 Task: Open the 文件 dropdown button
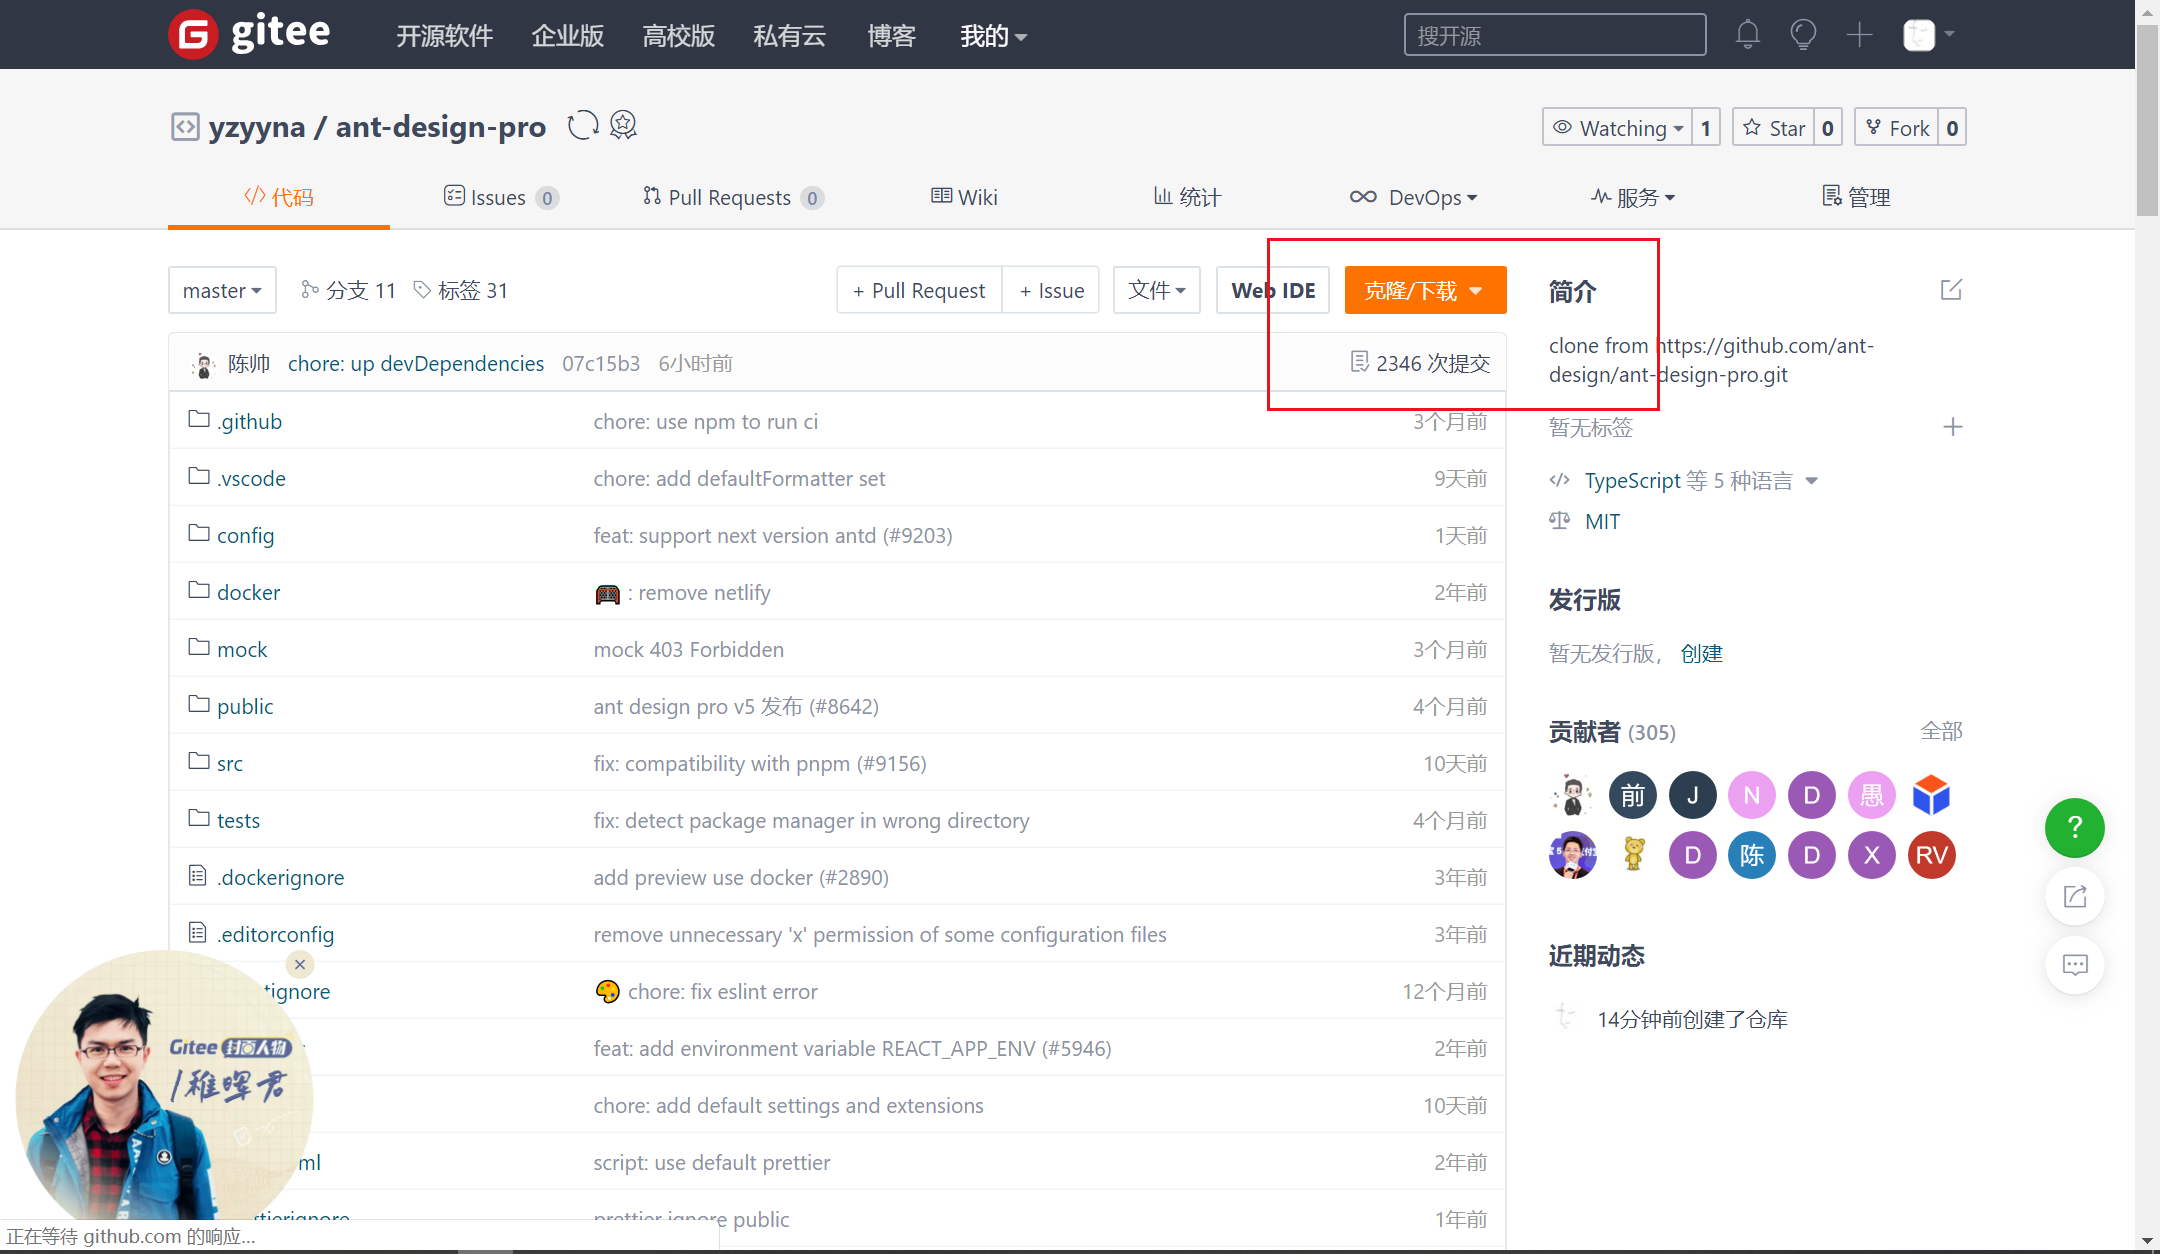(x=1155, y=290)
